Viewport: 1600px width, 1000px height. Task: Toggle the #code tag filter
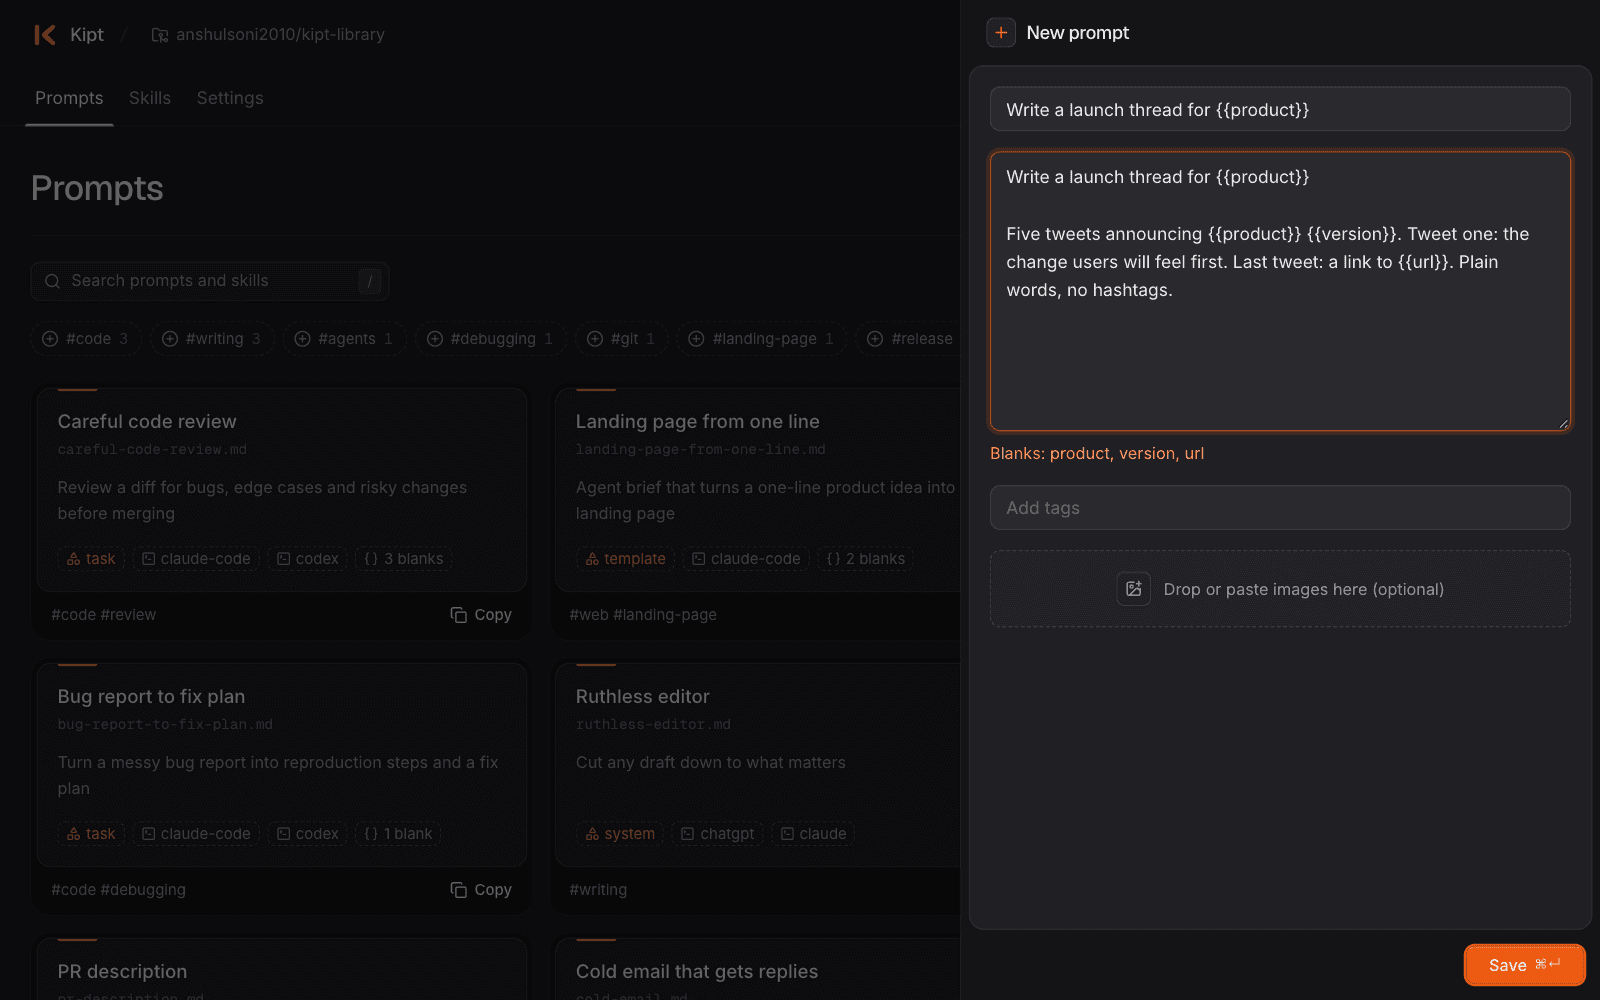[86, 339]
